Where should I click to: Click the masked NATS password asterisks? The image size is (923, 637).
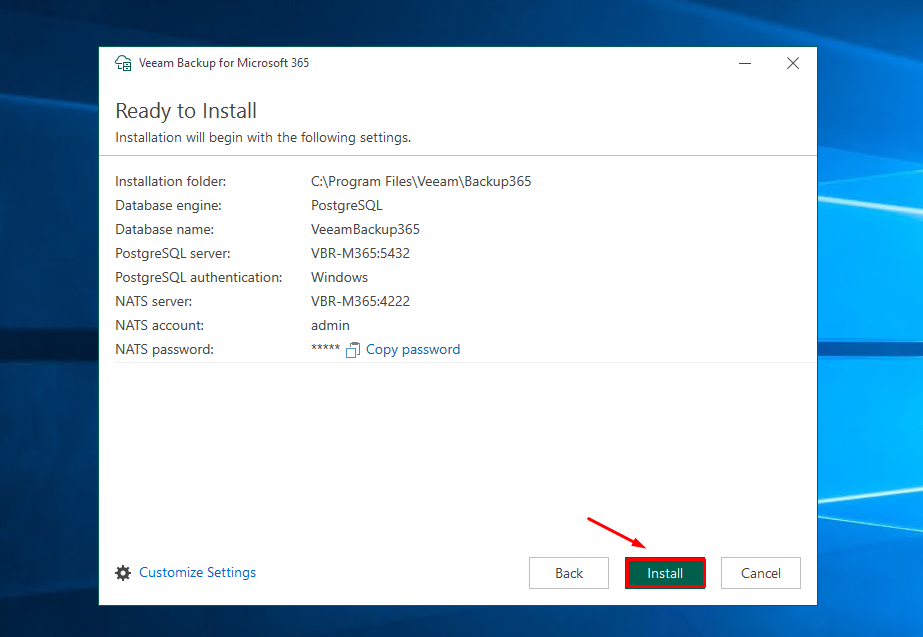(326, 348)
